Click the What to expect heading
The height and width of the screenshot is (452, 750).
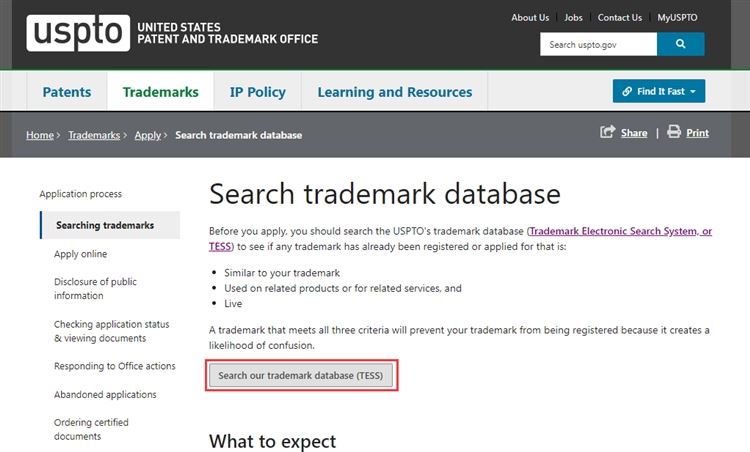point(273,441)
